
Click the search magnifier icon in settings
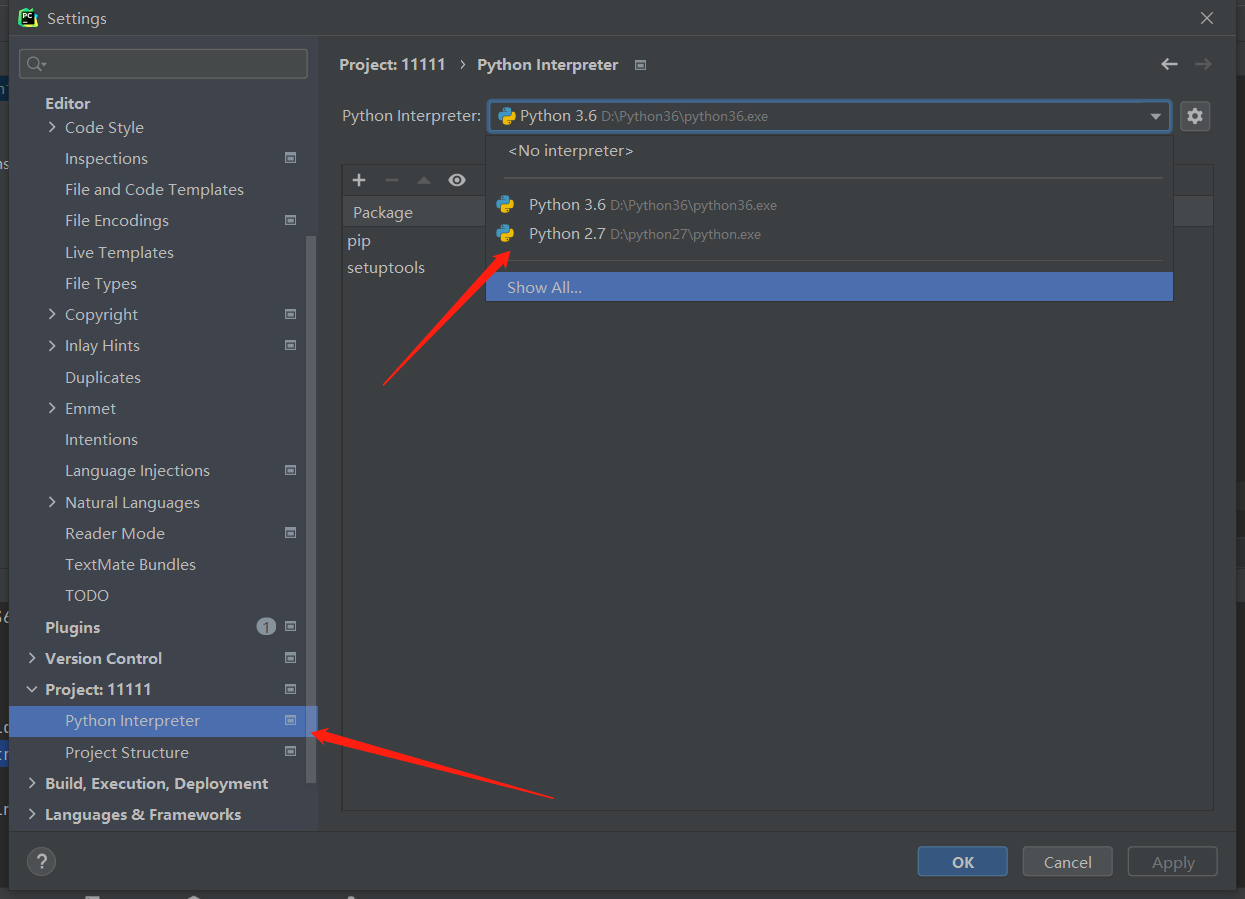pyautogui.click(x=36, y=64)
